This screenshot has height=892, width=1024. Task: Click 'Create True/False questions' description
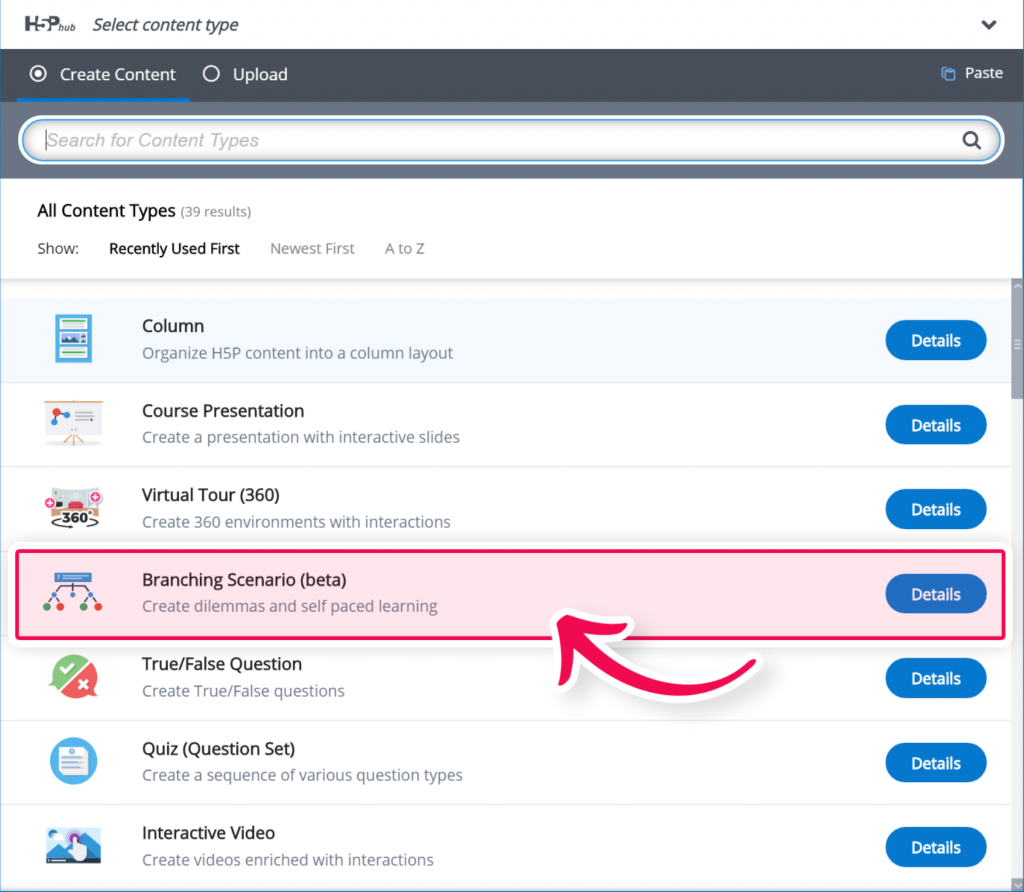[x=243, y=691]
